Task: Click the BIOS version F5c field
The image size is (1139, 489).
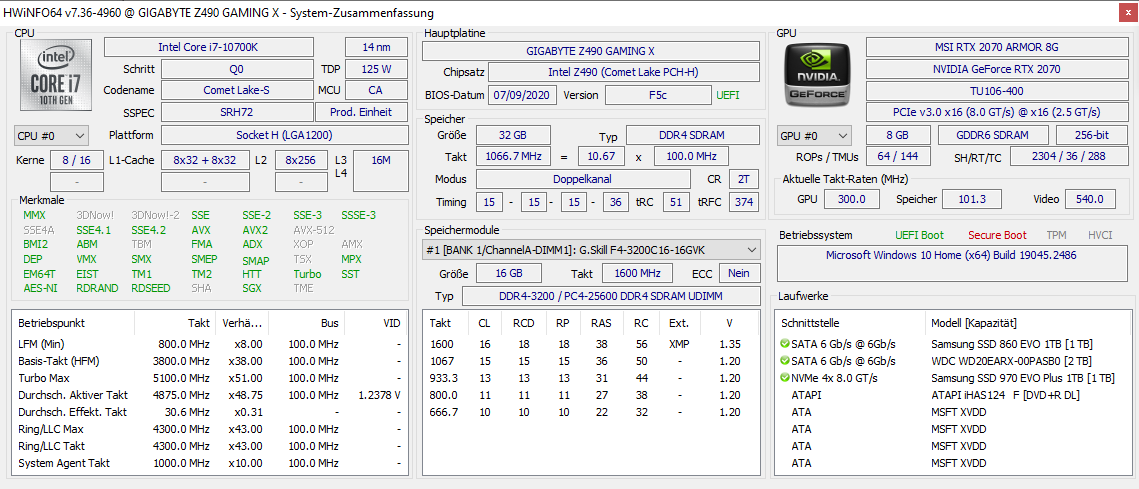Action: (x=658, y=95)
